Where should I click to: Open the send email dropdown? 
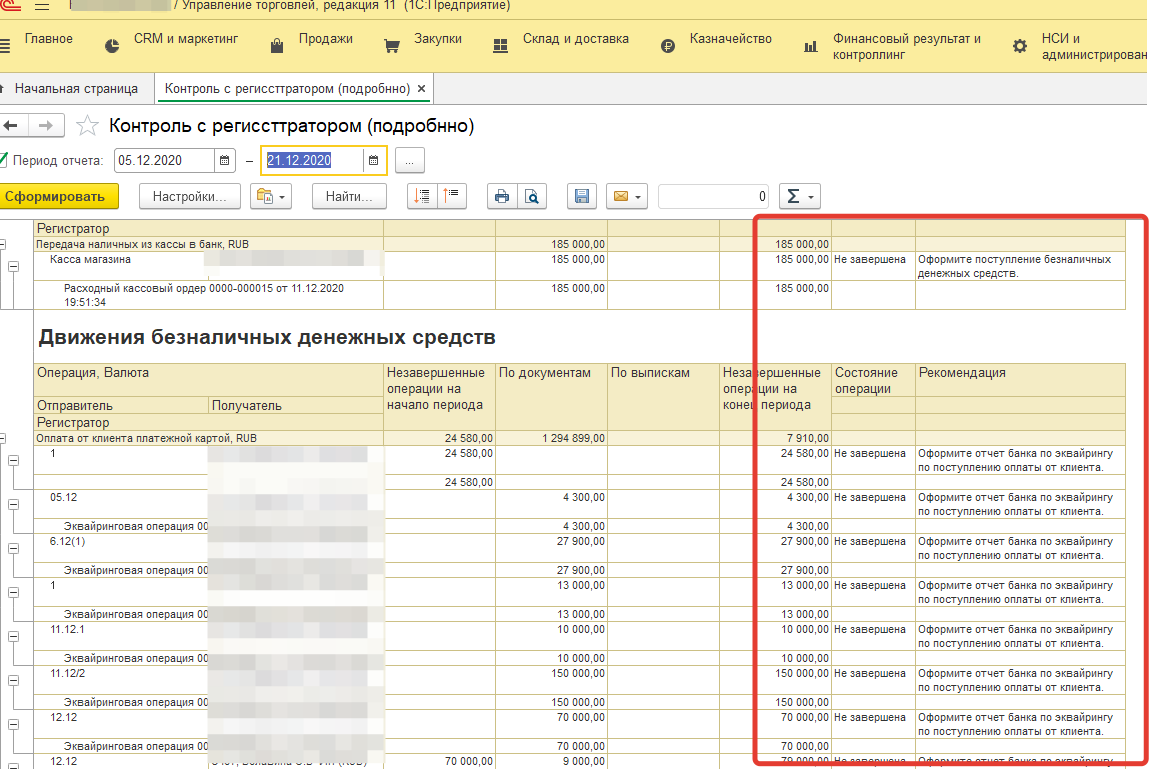click(x=627, y=197)
